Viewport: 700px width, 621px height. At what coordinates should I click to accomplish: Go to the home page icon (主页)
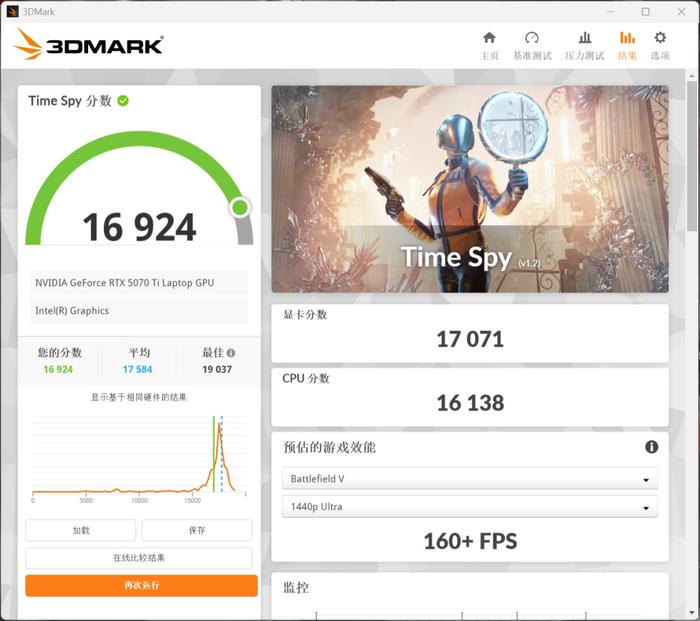pos(489,38)
